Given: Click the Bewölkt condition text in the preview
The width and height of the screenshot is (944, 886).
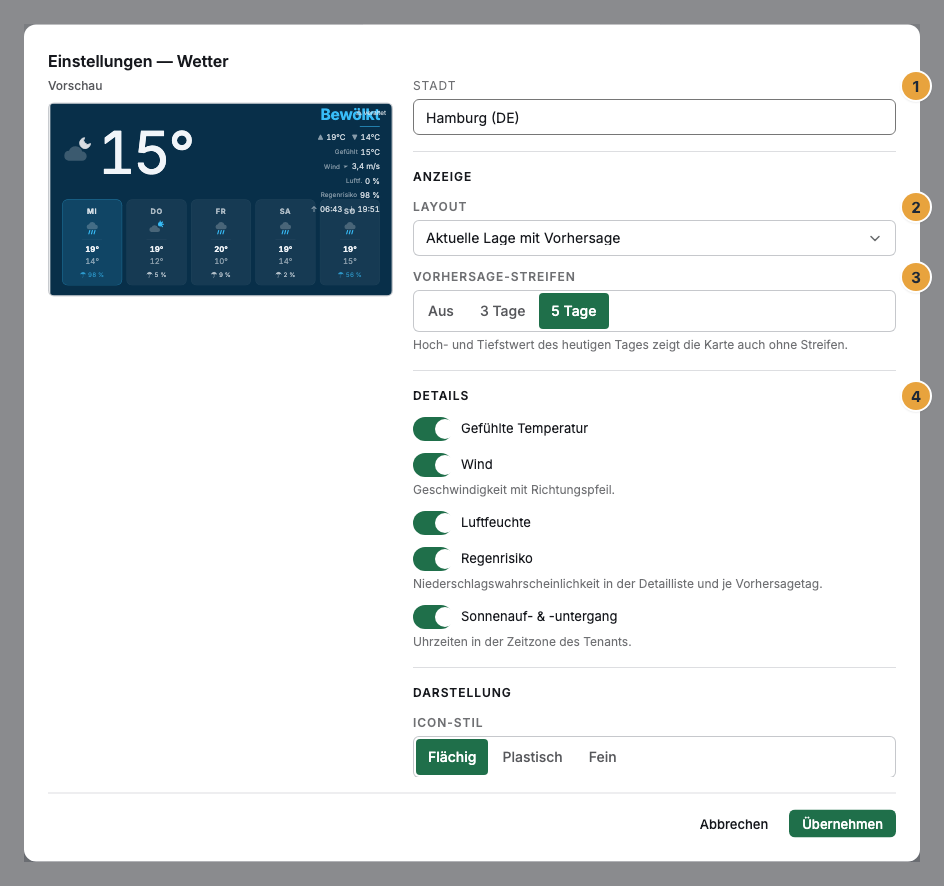Looking at the screenshot, I should (x=350, y=114).
